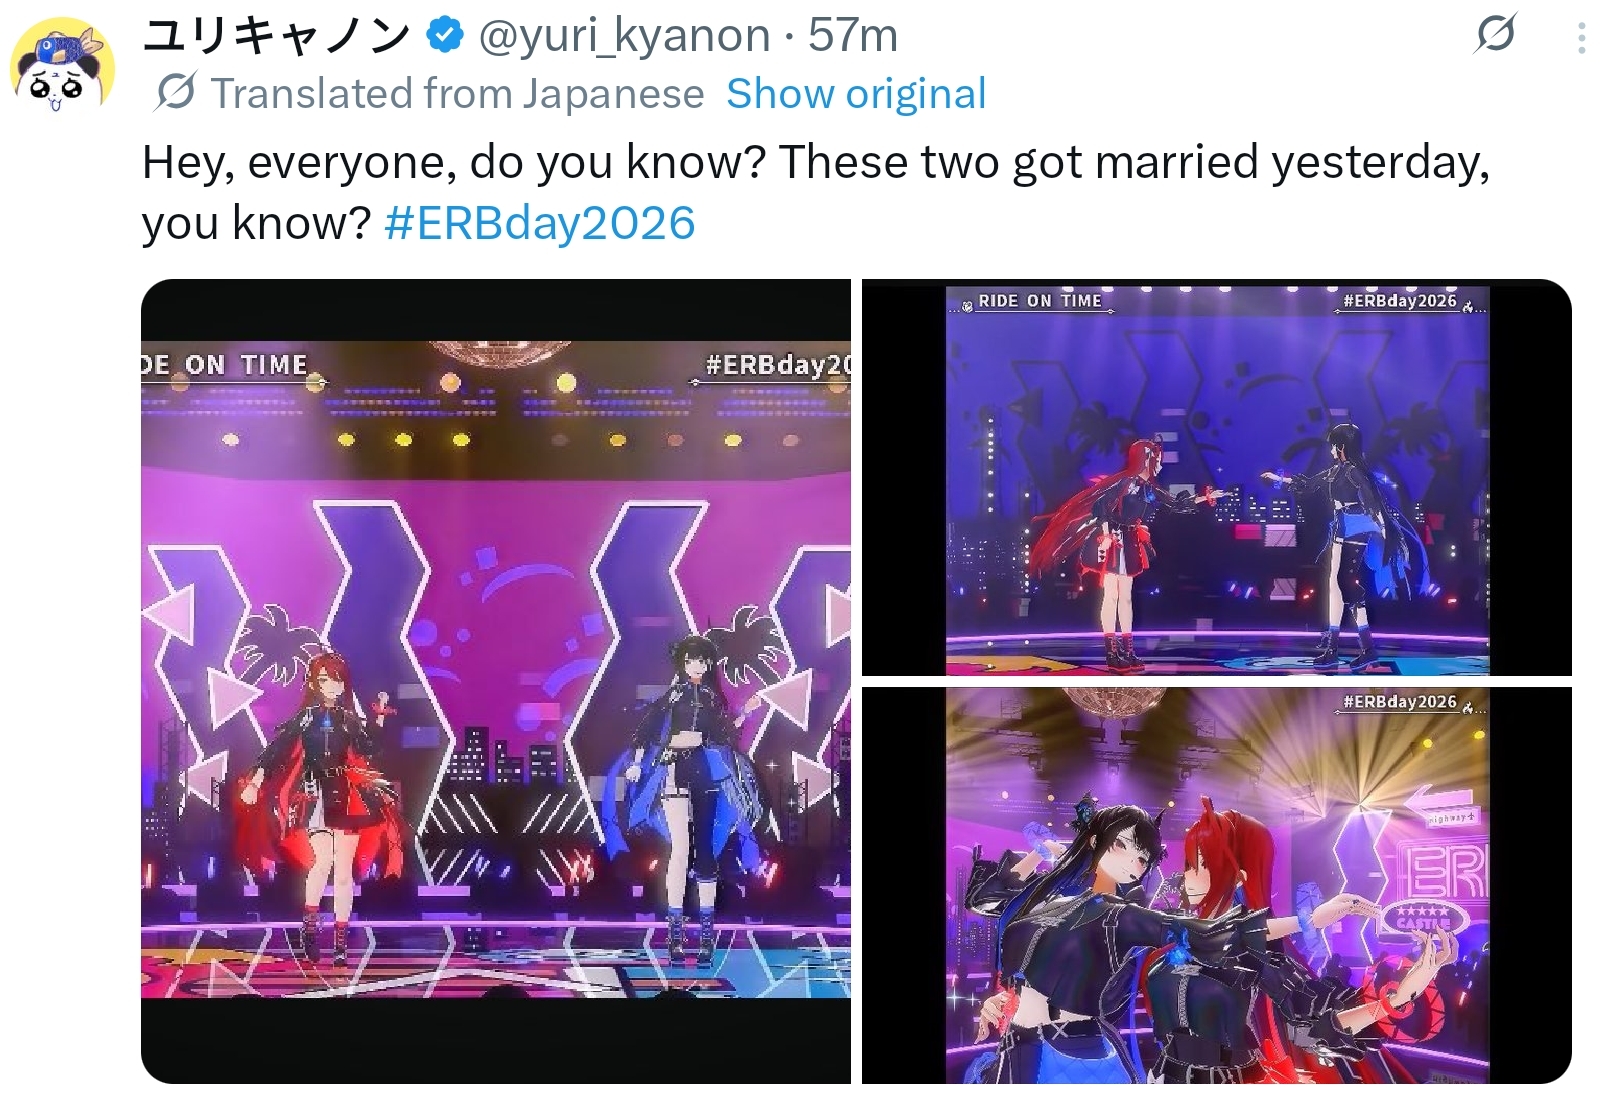Open the top-right handshake photo
The height and width of the screenshot is (1100, 1622).
(x=1217, y=478)
